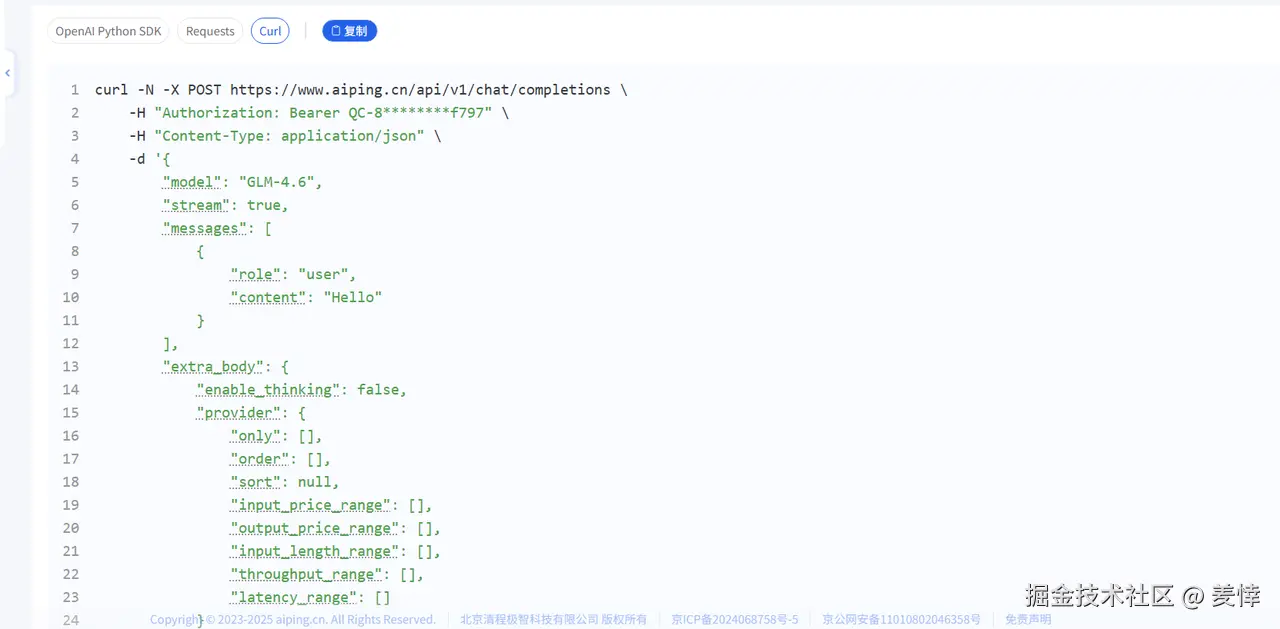Click the blue 复制 copy button
This screenshot has width=1280, height=629.
(349, 31)
